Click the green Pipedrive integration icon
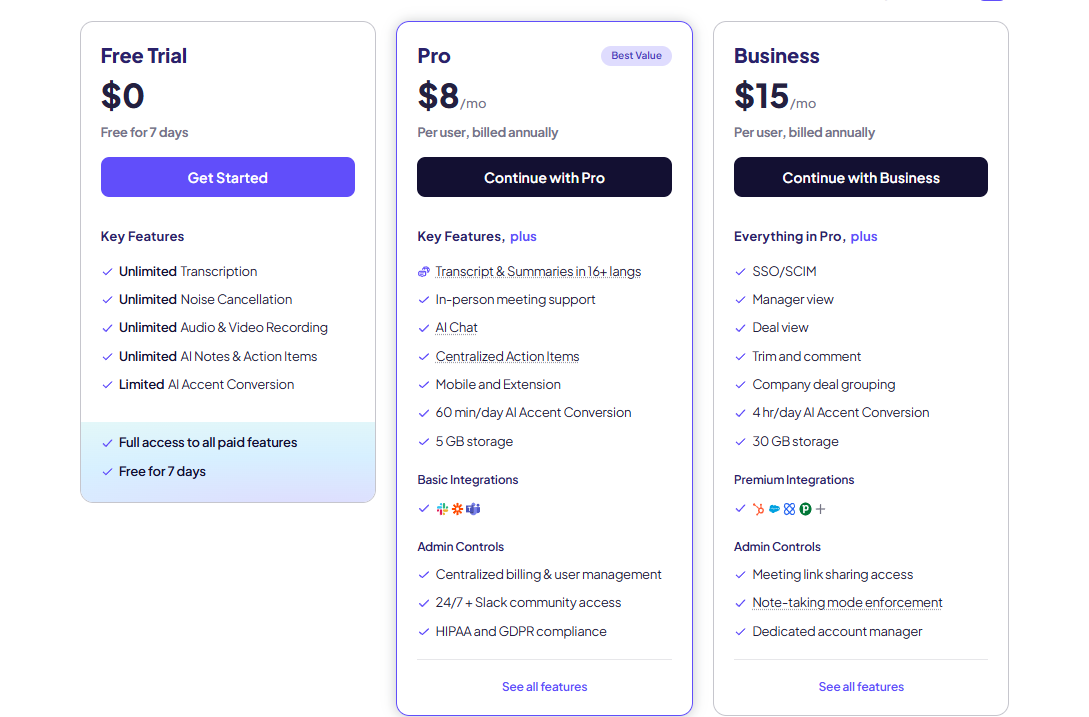Screen dimensions: 1089x717 pyautogui.click(x=805, y=509)
